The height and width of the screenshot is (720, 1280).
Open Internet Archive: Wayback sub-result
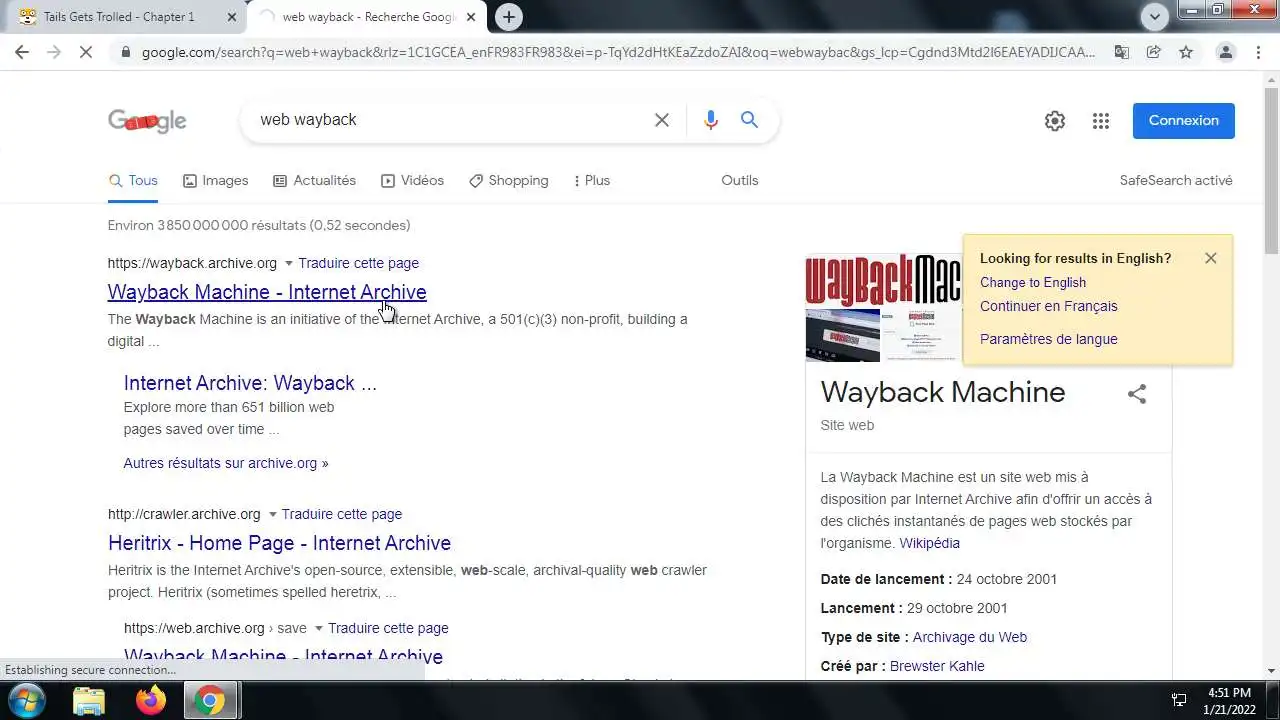coord(250,383)
